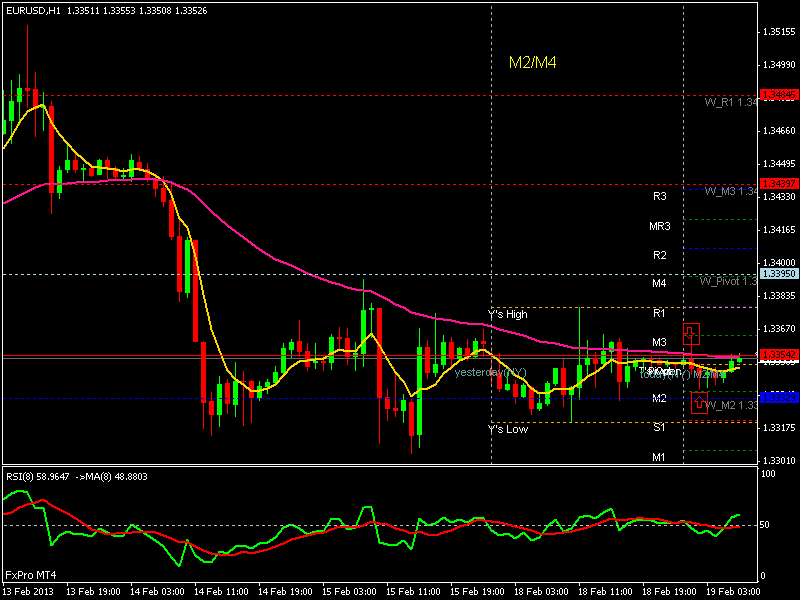
Task: Click the W_M3 weekly level label
Action: click(731, 191)
